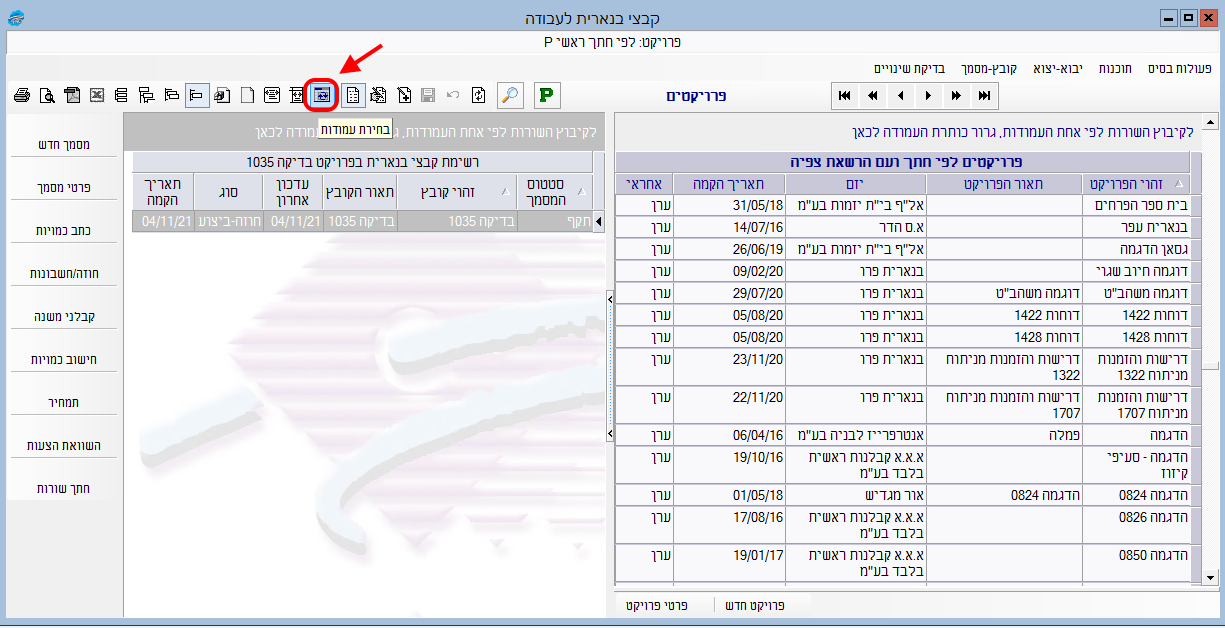Jump to the first record with navigator

[845, 96]
